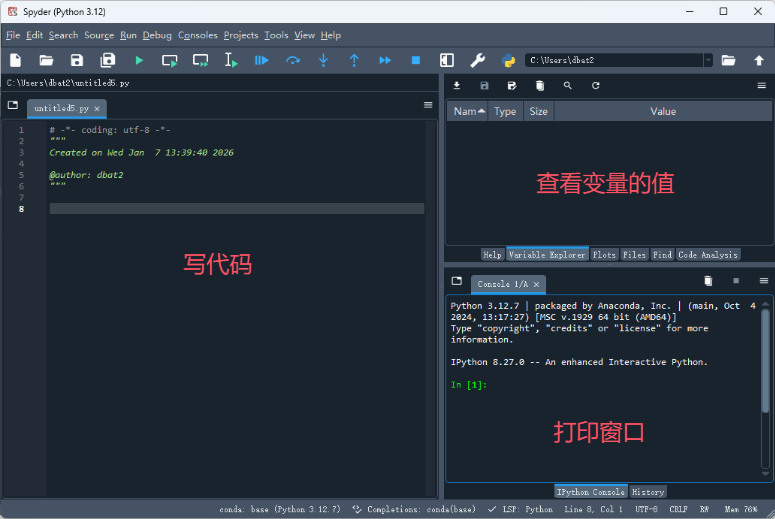The height and width of the screenshot is (519, 775).
Task: Click Save data icon in Variable Explorer
Action: coord(484,86)
